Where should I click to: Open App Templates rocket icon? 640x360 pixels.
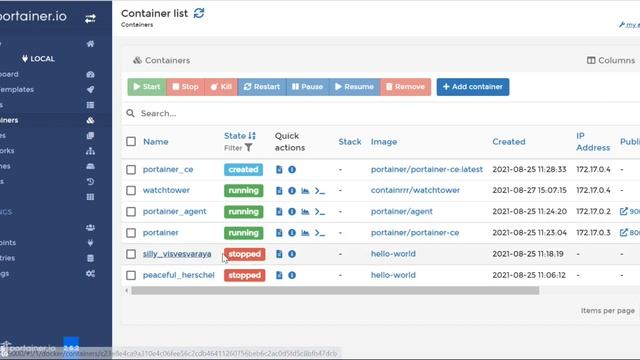(90, 89)
